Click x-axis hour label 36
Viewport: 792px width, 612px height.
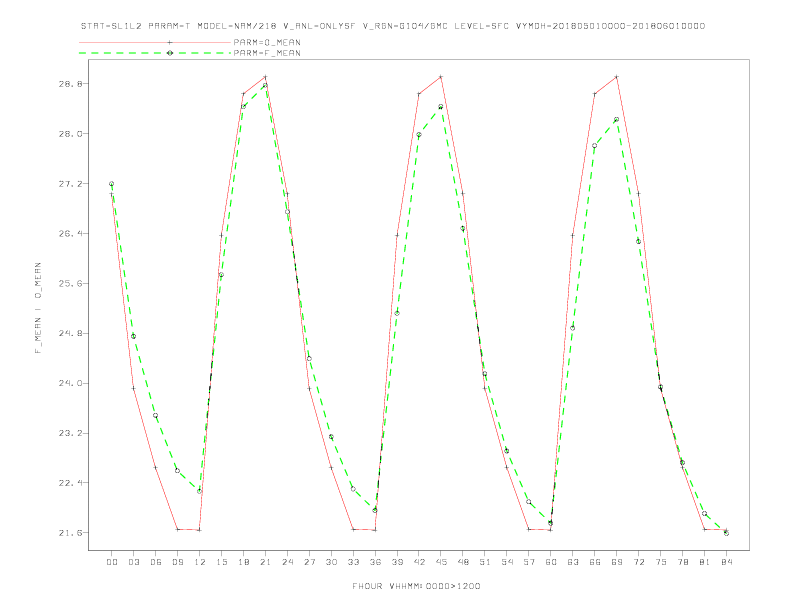tap(375, 562)
